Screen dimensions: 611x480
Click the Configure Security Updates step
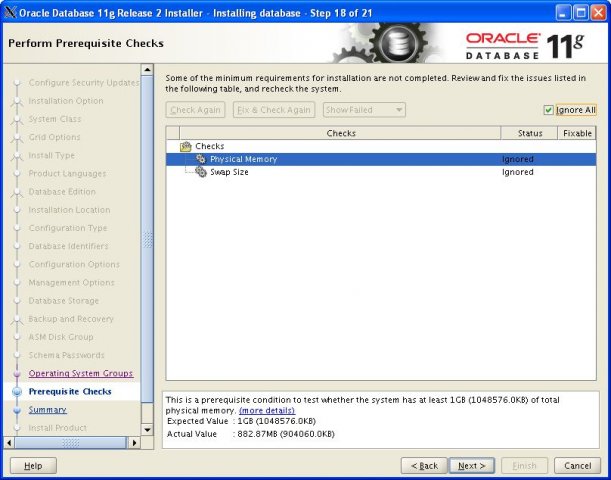84,83
